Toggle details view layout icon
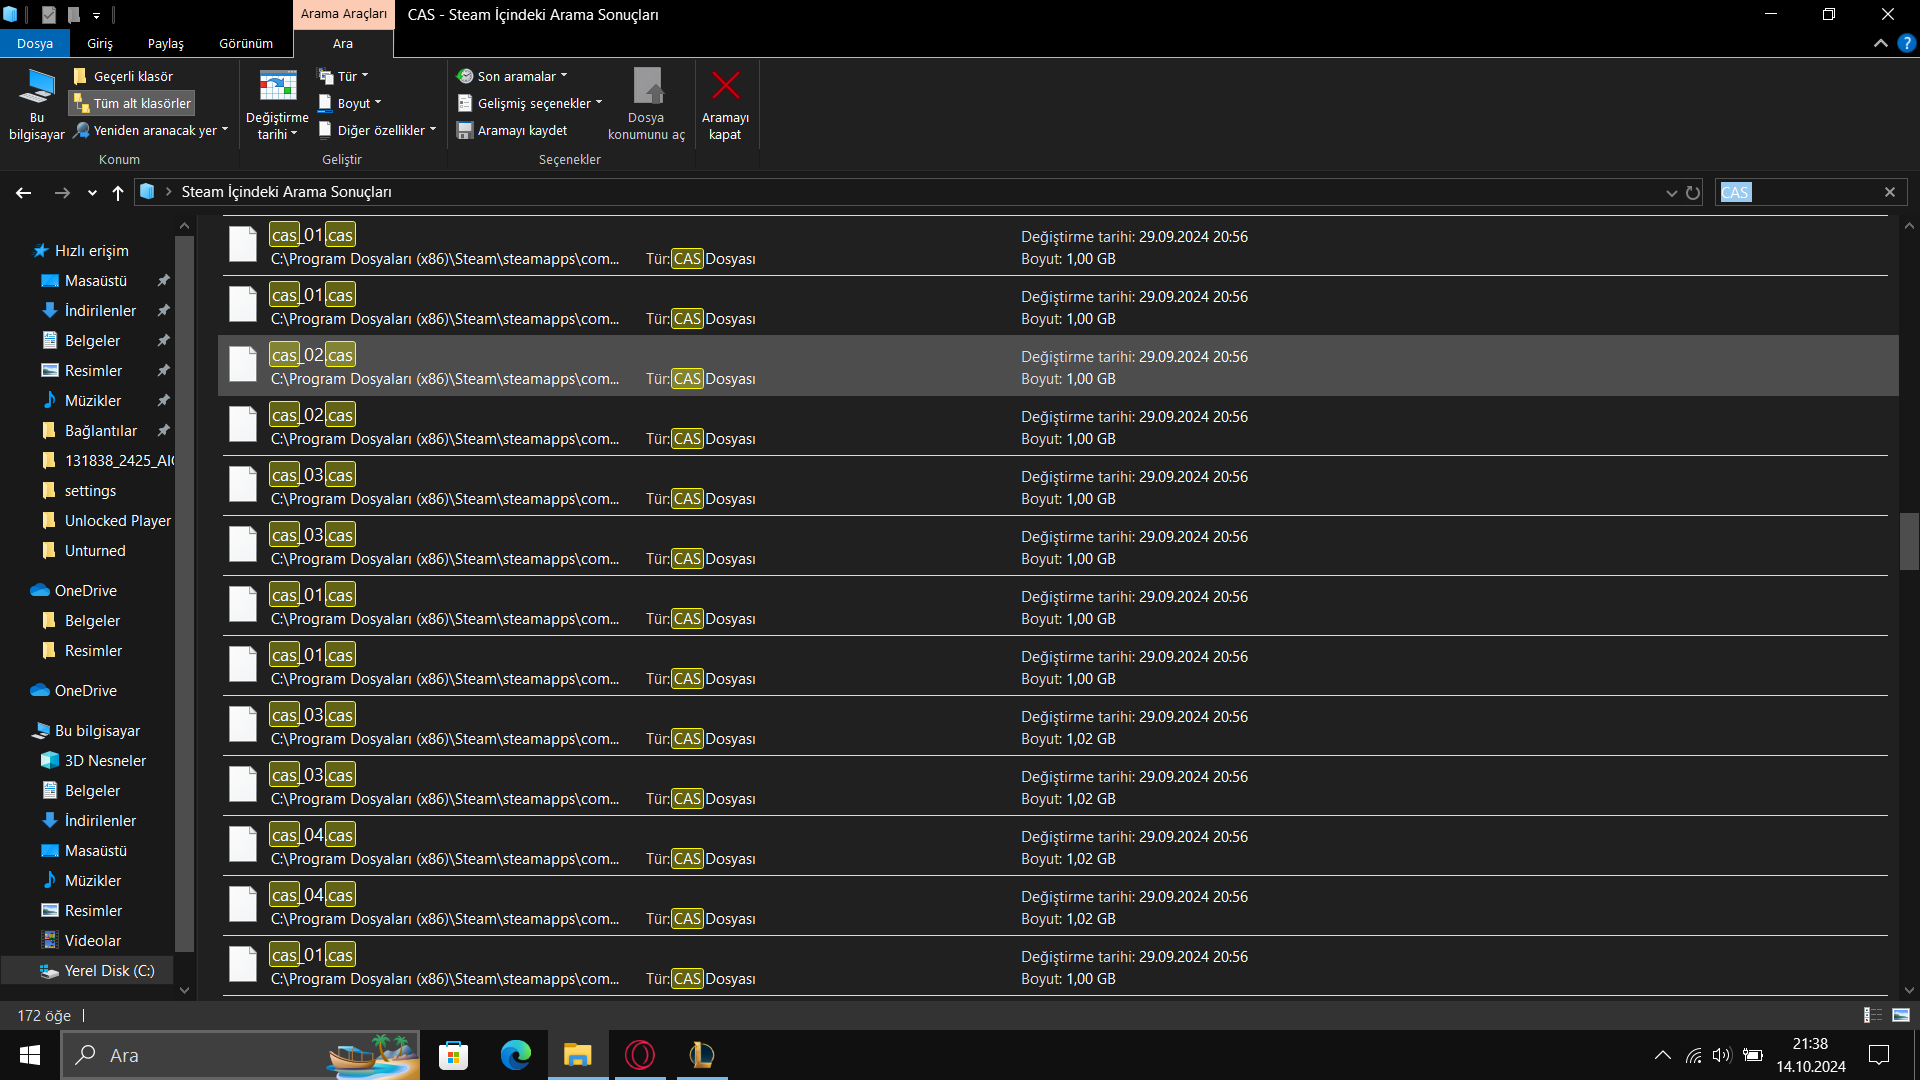Image resolution: width=1920 pixels, height=1080 pixels. click(1872, 1015)
